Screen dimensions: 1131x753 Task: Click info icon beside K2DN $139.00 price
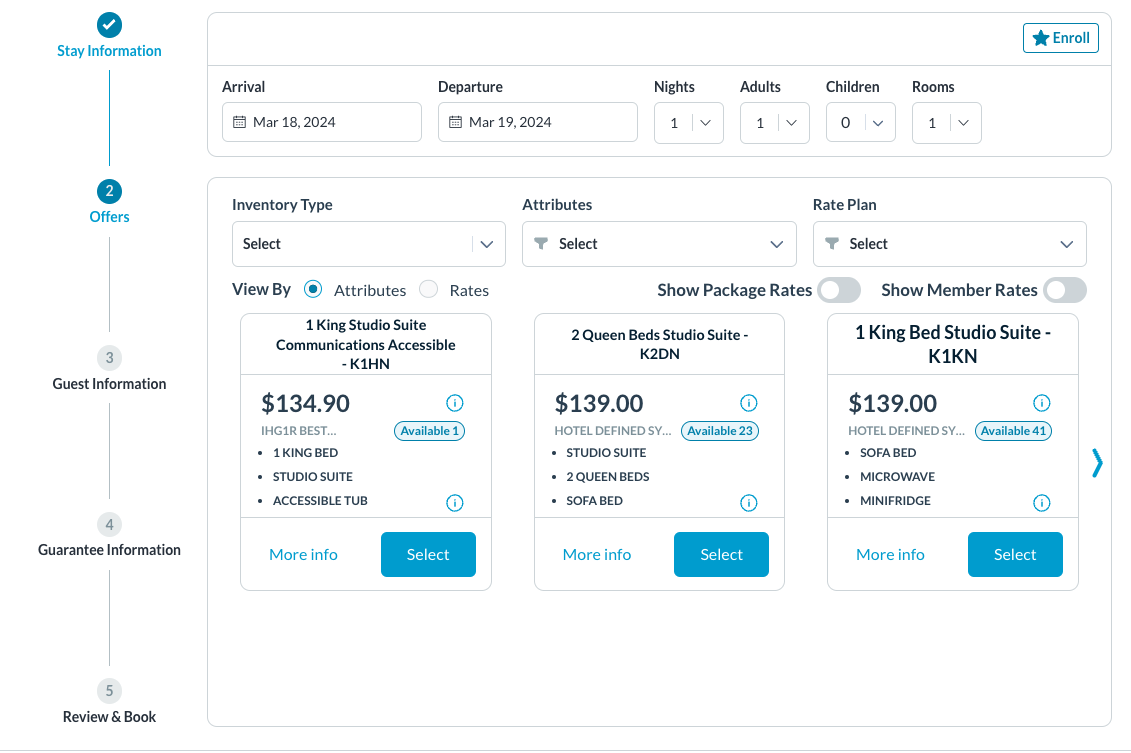point(748,403)
